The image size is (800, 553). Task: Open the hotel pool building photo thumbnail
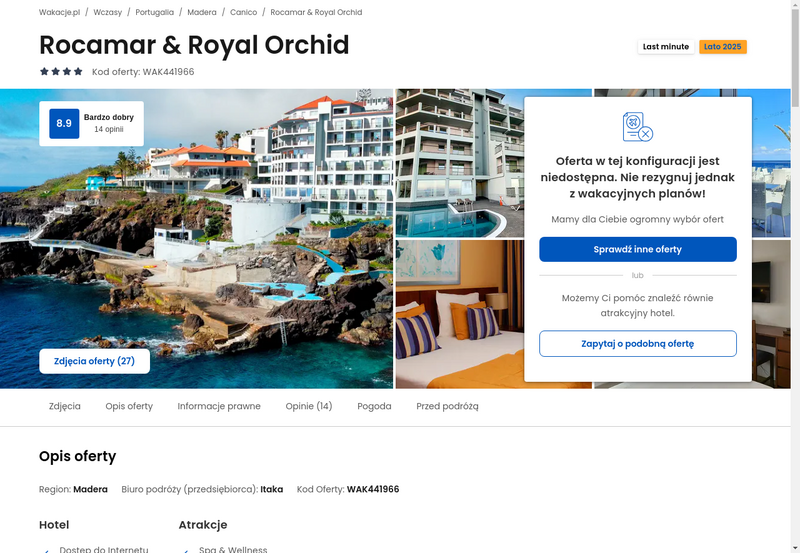point(460,163)
